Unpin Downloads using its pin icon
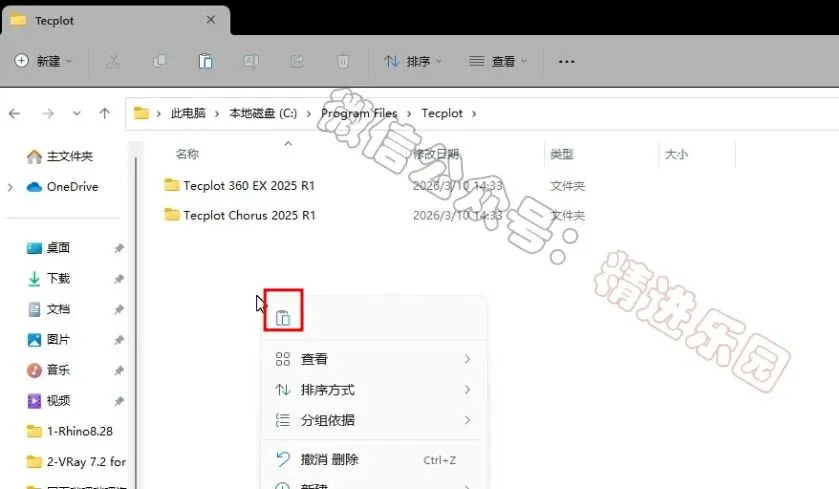 (x=119, y=278)
